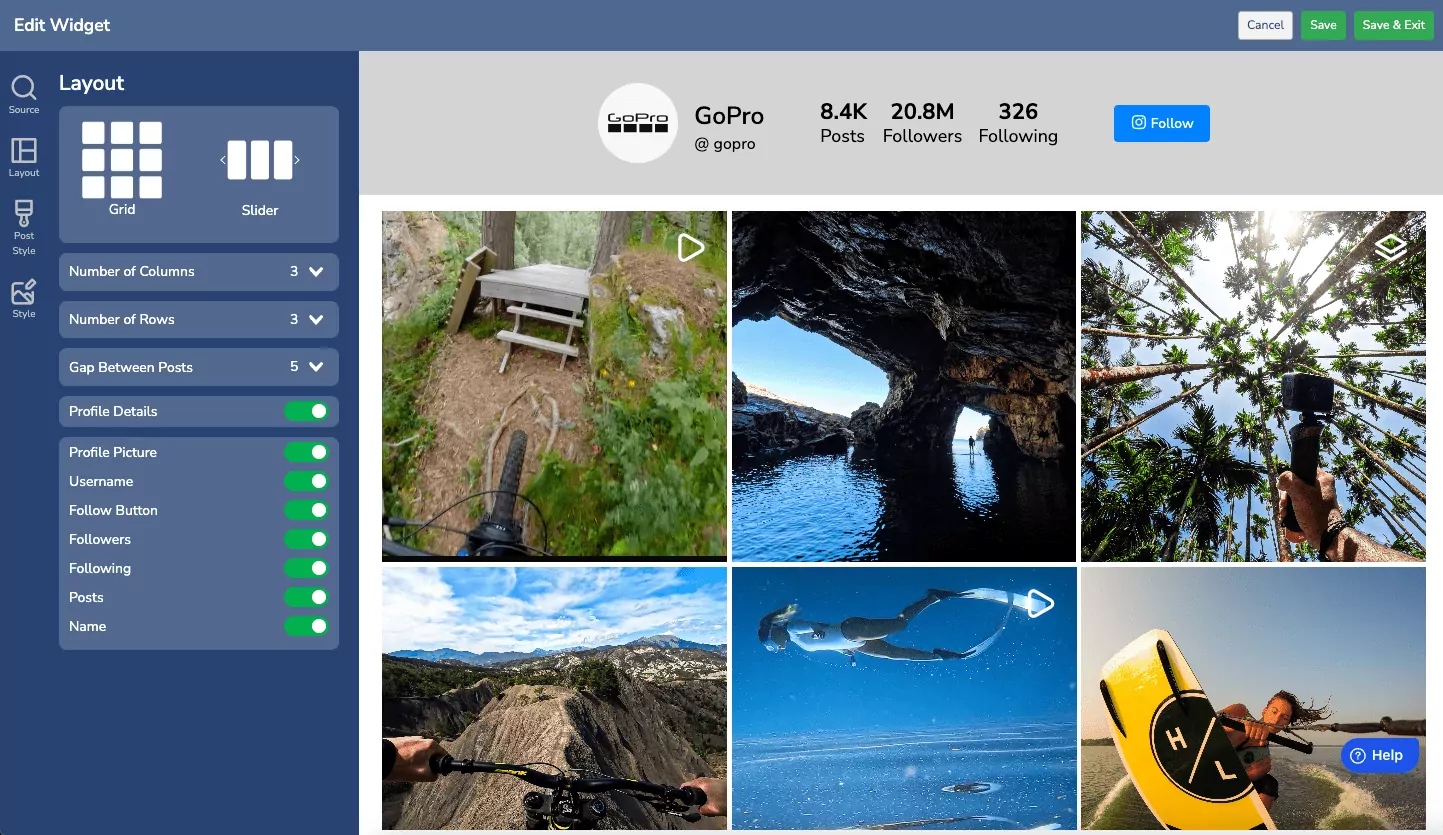Screen dimensions: 1443x835
Task: Turn off the Follow Button toggle
Action: coord(306,510)
